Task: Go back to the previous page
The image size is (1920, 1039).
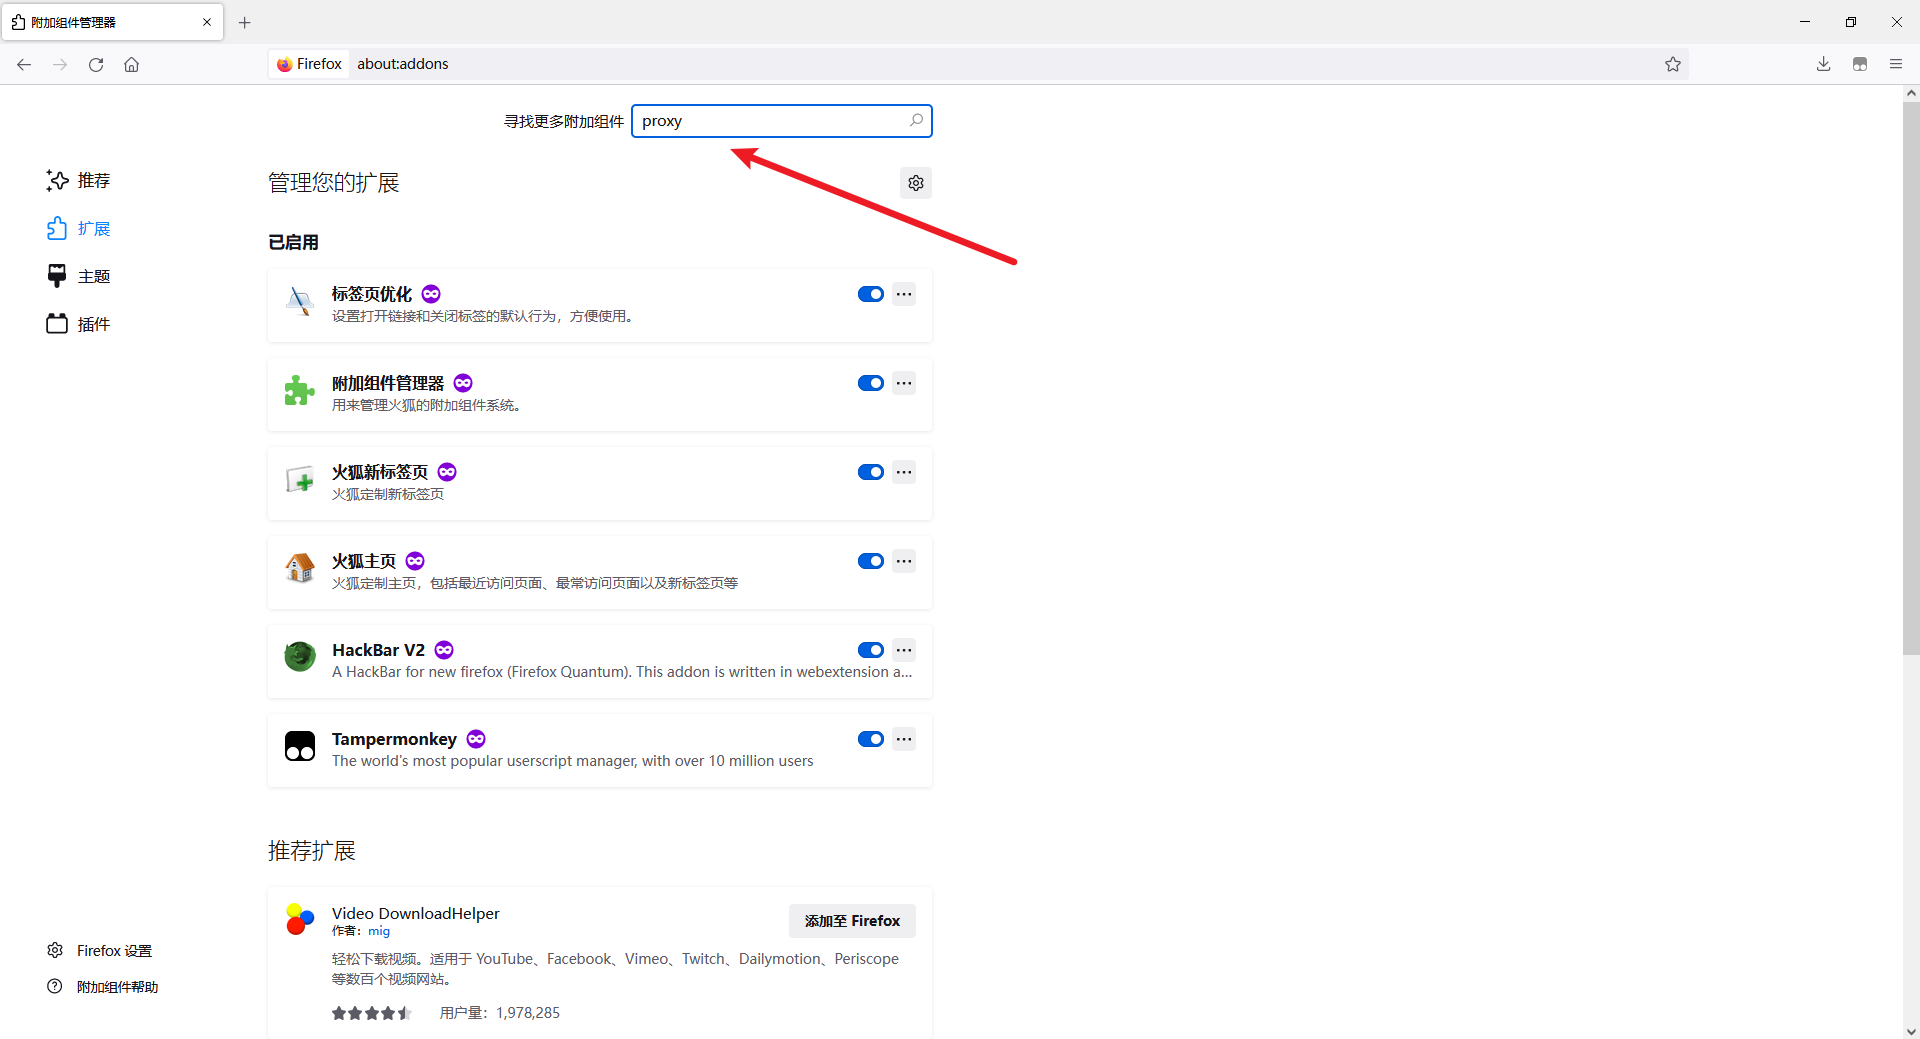Action: [x=24, y=64]
